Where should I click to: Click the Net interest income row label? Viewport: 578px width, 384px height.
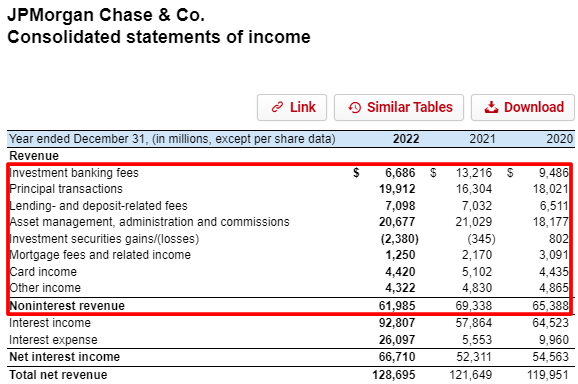point(65,357)
